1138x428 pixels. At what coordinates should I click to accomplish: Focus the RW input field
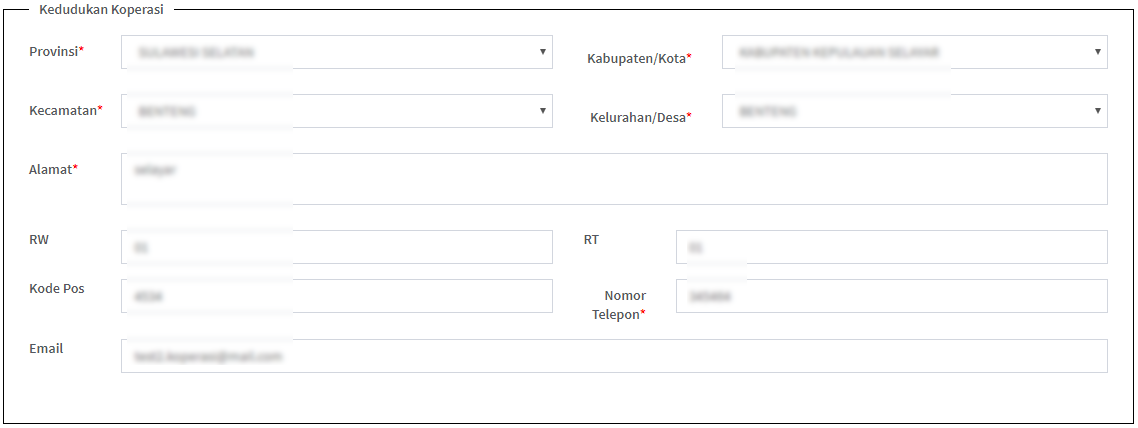[336, 247]
